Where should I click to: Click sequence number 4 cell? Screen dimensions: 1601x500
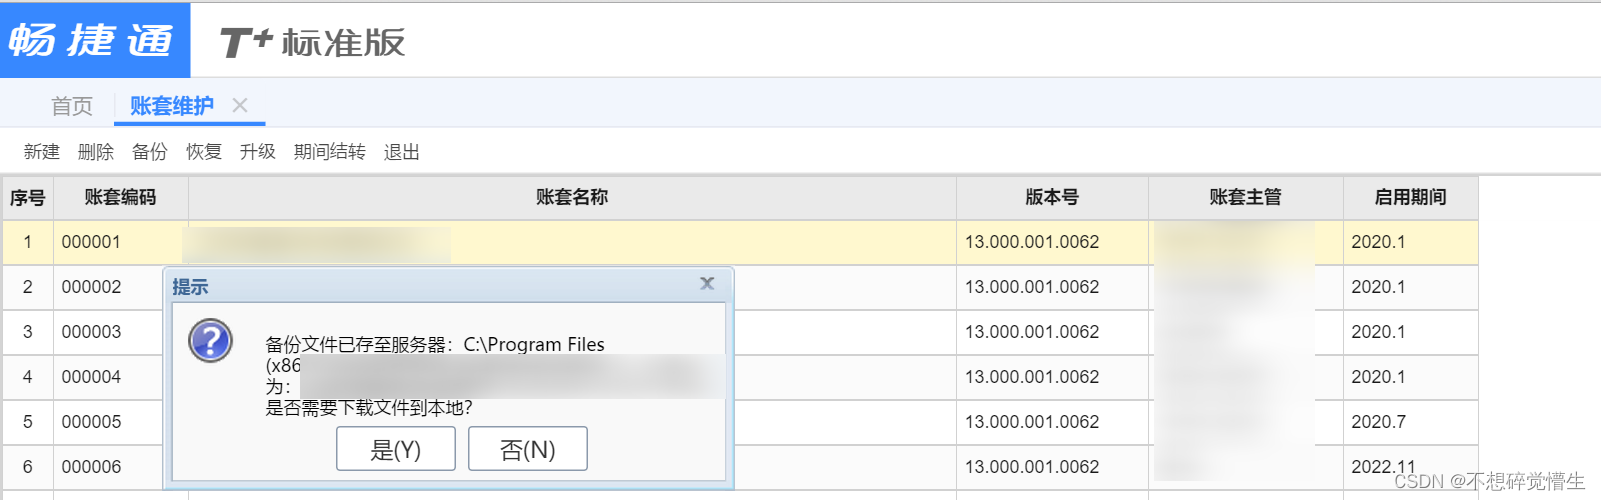click(x=28, y=377)
